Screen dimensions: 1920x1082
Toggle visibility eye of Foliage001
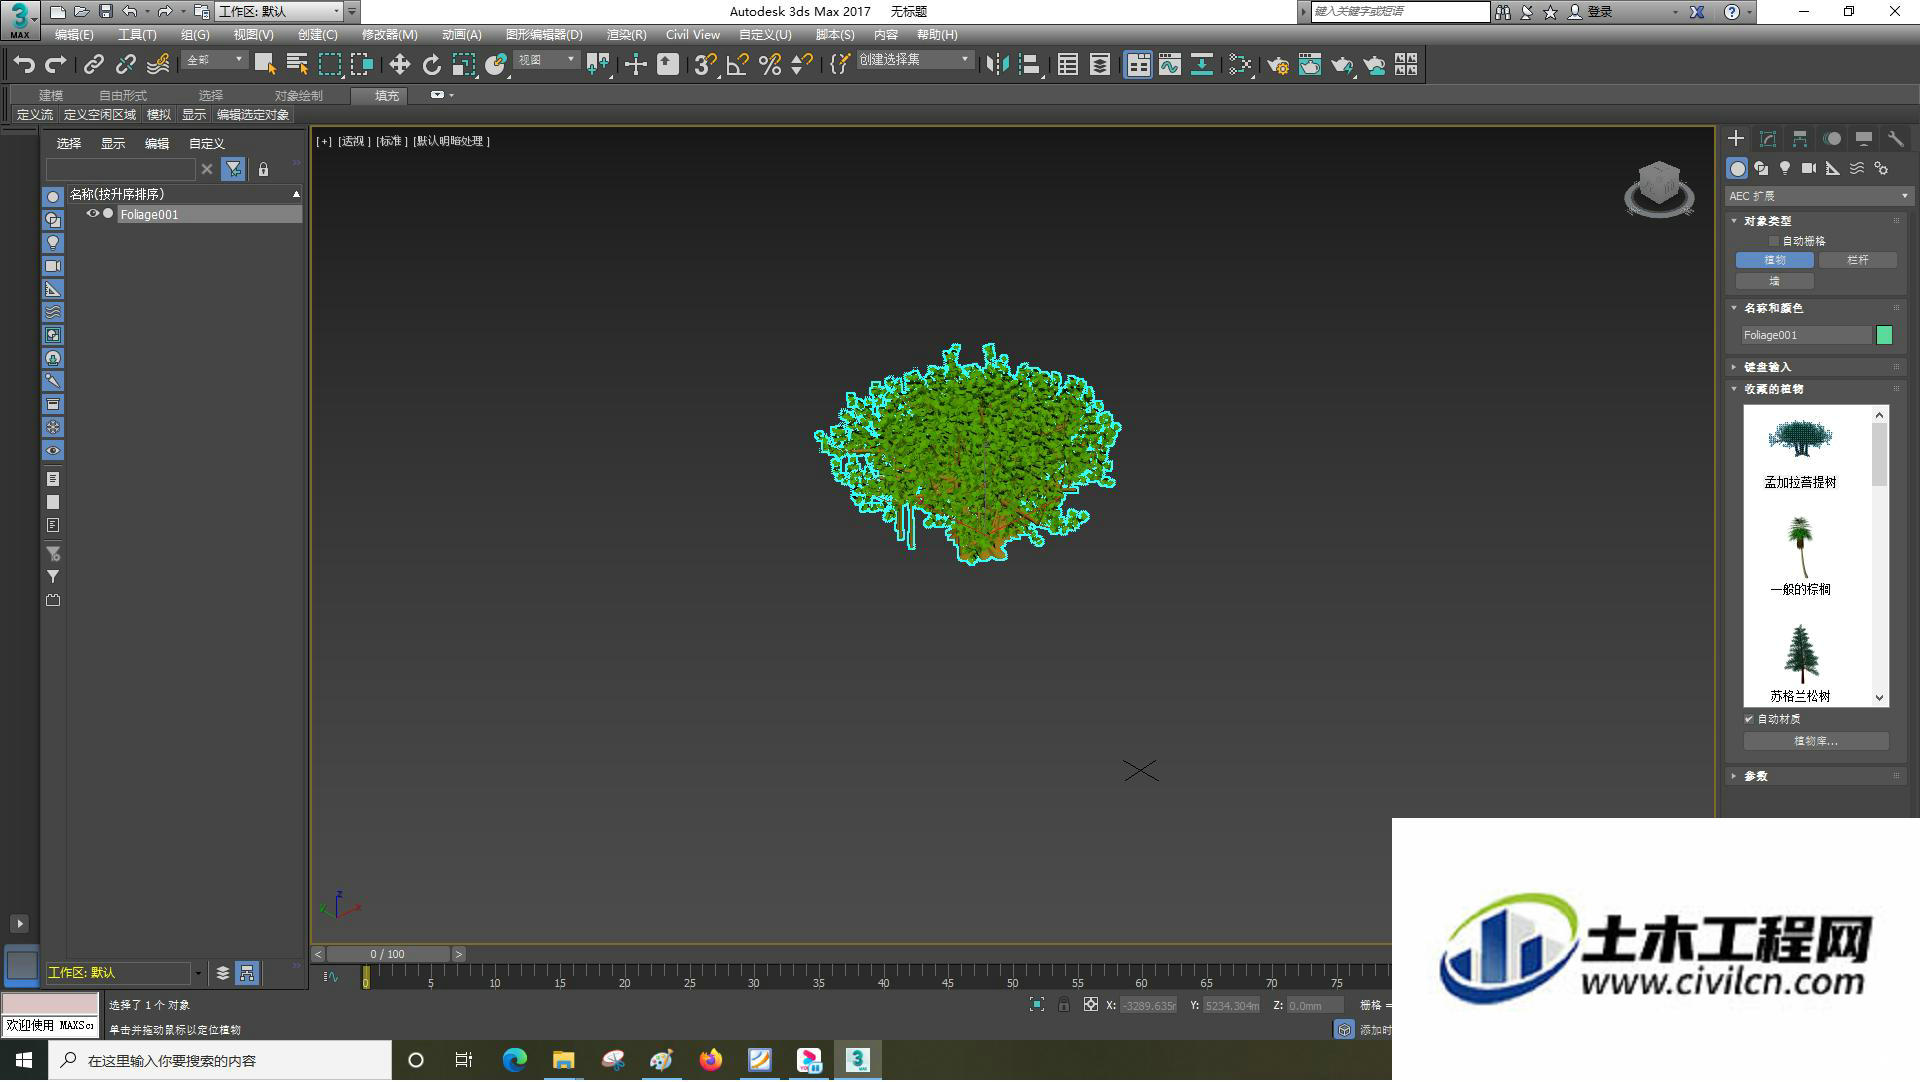coord(92,214)
